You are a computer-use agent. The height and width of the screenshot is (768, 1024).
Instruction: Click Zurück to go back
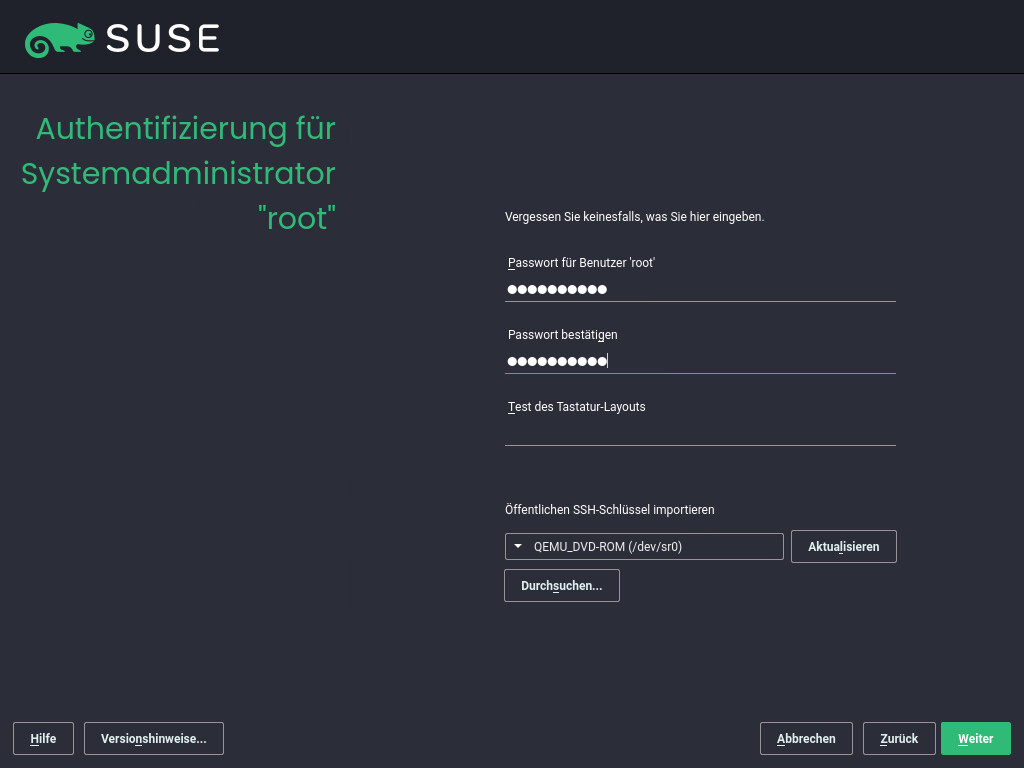(x=898, y=738)
